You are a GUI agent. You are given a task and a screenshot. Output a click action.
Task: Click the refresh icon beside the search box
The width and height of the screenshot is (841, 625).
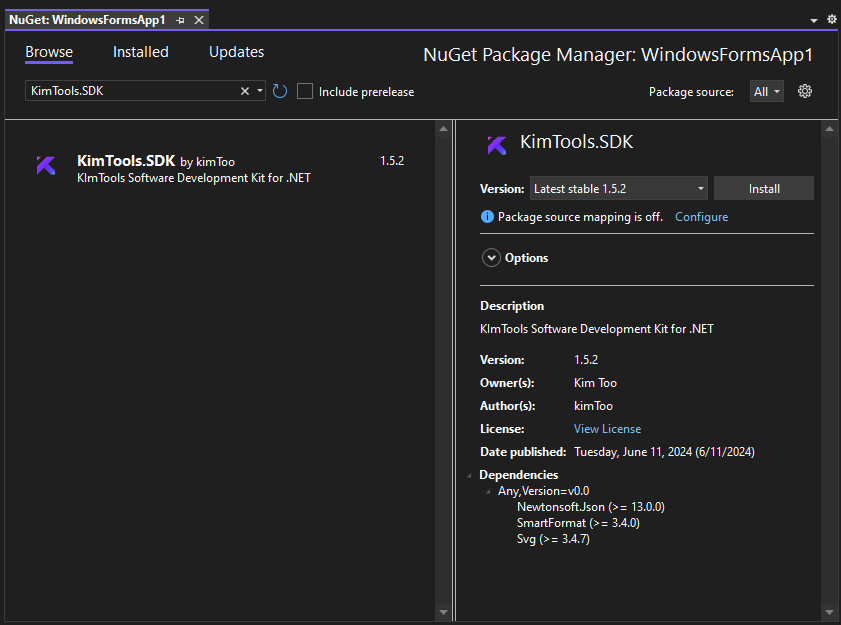click(280, 91)
